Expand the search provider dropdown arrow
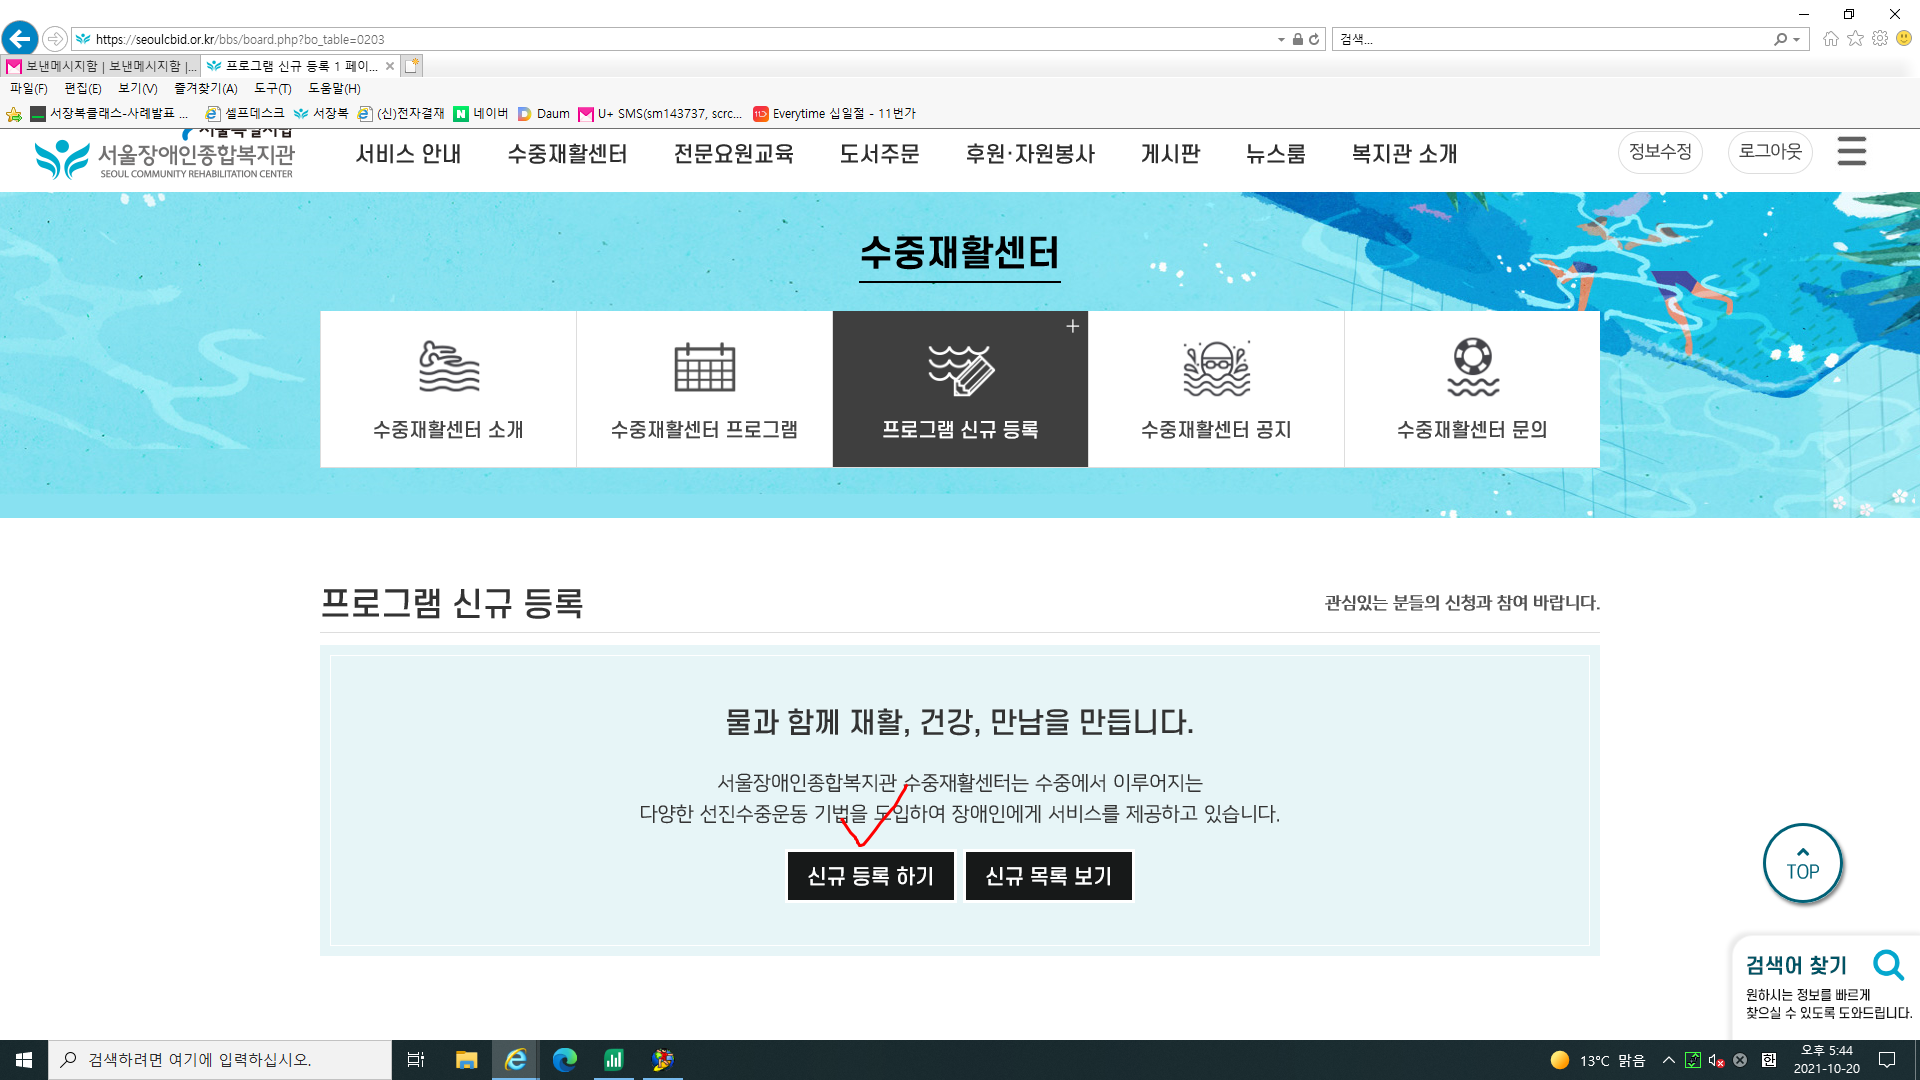The height and width of the screenshot is (1080, 1920). (x=1797, y=40)
